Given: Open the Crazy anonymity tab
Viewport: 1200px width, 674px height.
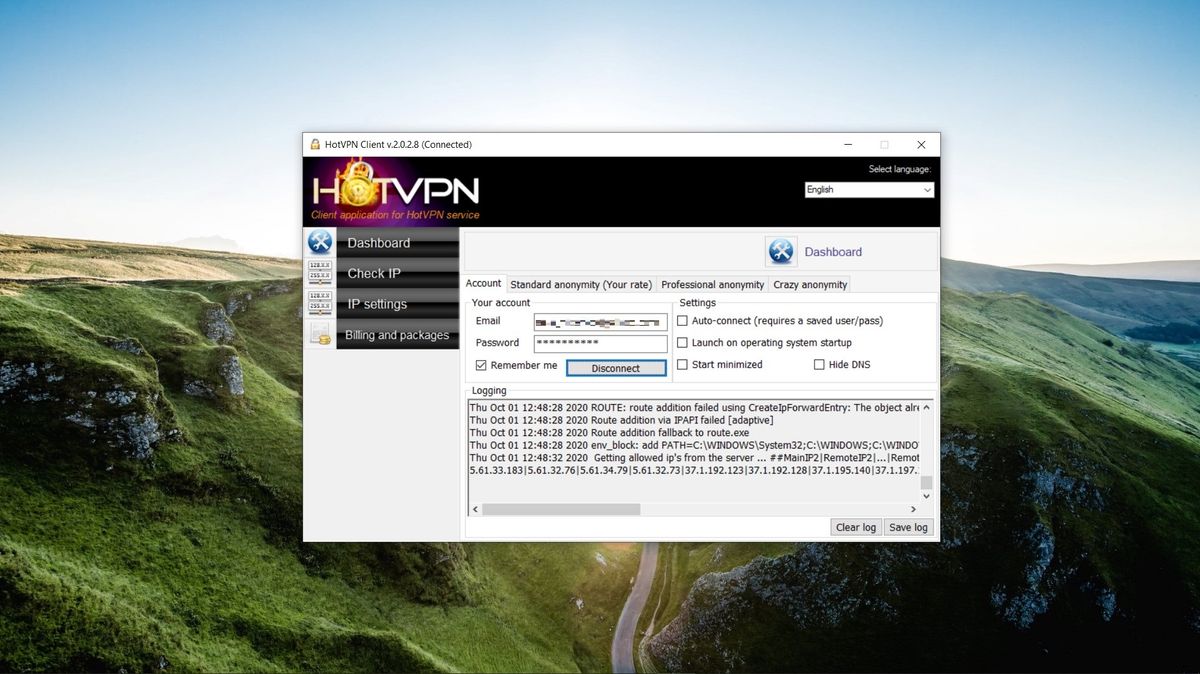Looking at the screenshot, I should [810, 284].
